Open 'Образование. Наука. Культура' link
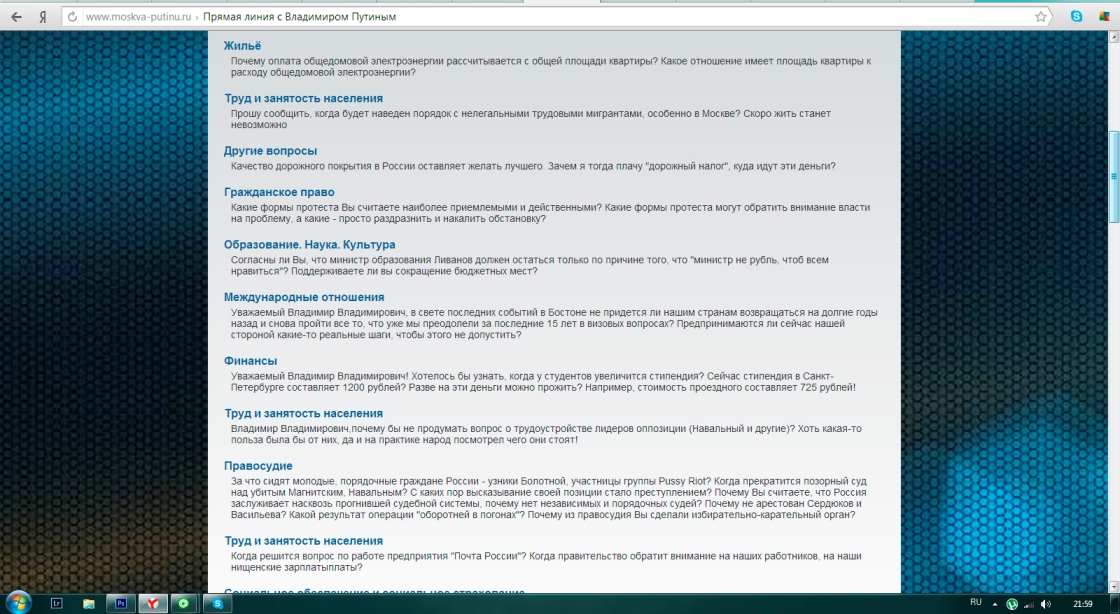Viewport: 1120px width, 614px height. (309, 244)
